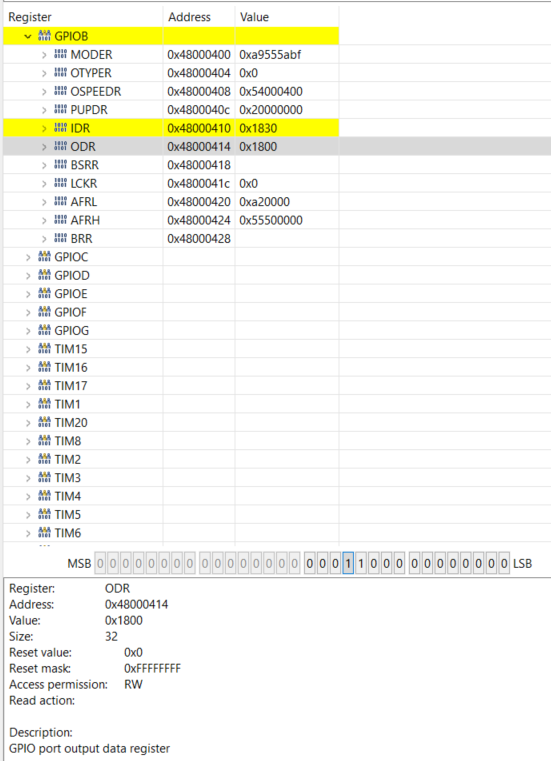Toggle the highlighted bit 12 box
This screenshot has width=551, height=761.
tap(348, 563)
